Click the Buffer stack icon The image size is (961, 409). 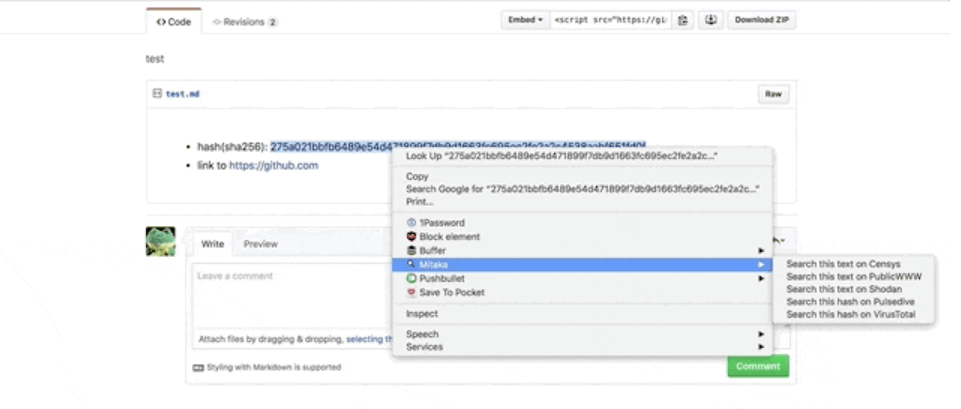point(411,251)
